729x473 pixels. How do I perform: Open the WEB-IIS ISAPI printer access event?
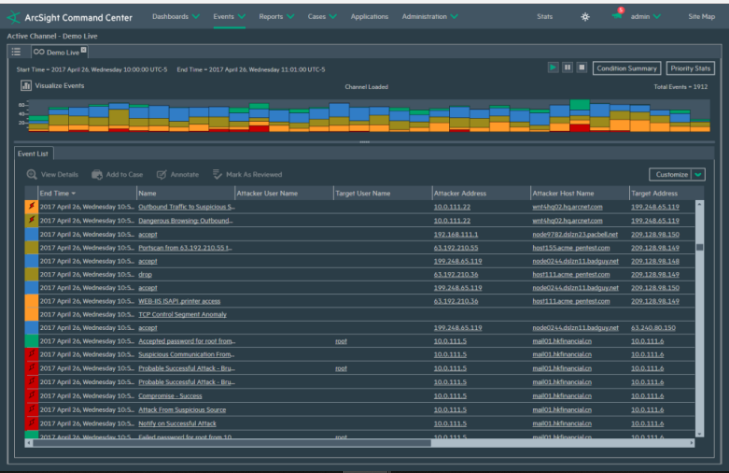pos(179,301)
